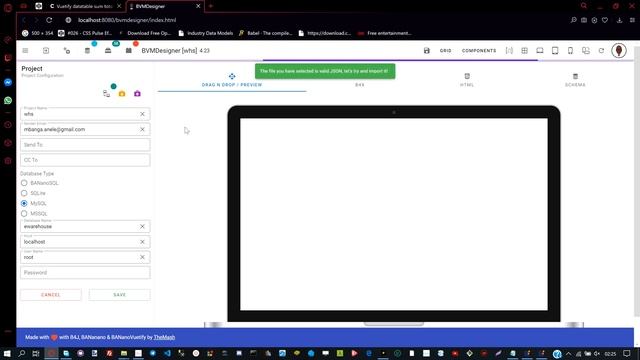Dismiss the green valid JSON notification
Viewport: 640px width, 360px height.
tap(325, 71)
